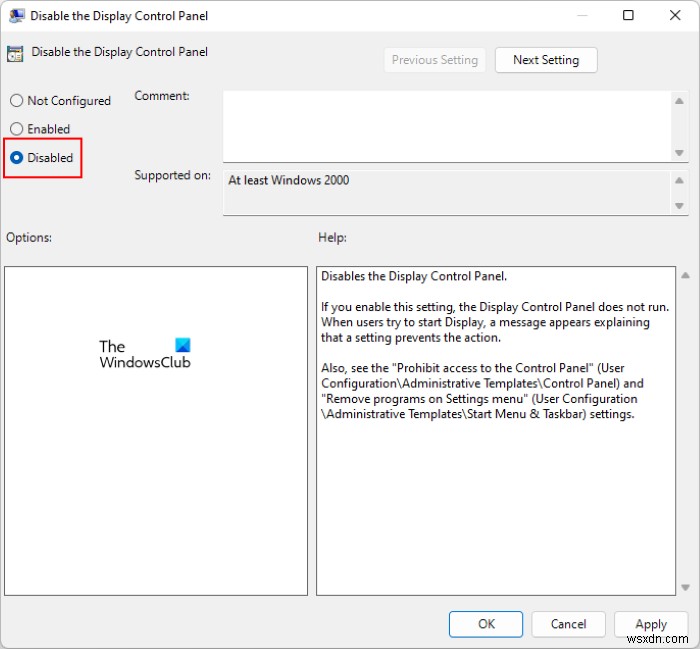The image size is (700, 649).
Task: Click the 'Supported on:' label
Action: [x=172, y=175]
